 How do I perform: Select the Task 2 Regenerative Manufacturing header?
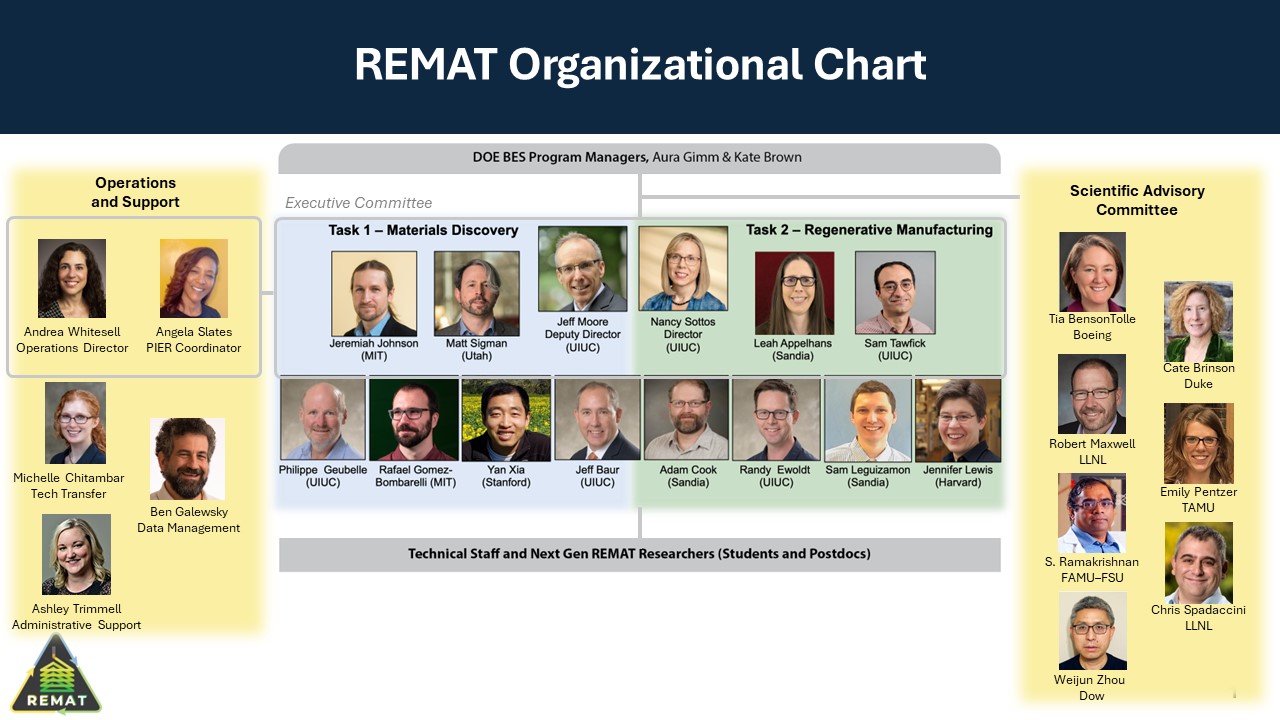(868, 229)
